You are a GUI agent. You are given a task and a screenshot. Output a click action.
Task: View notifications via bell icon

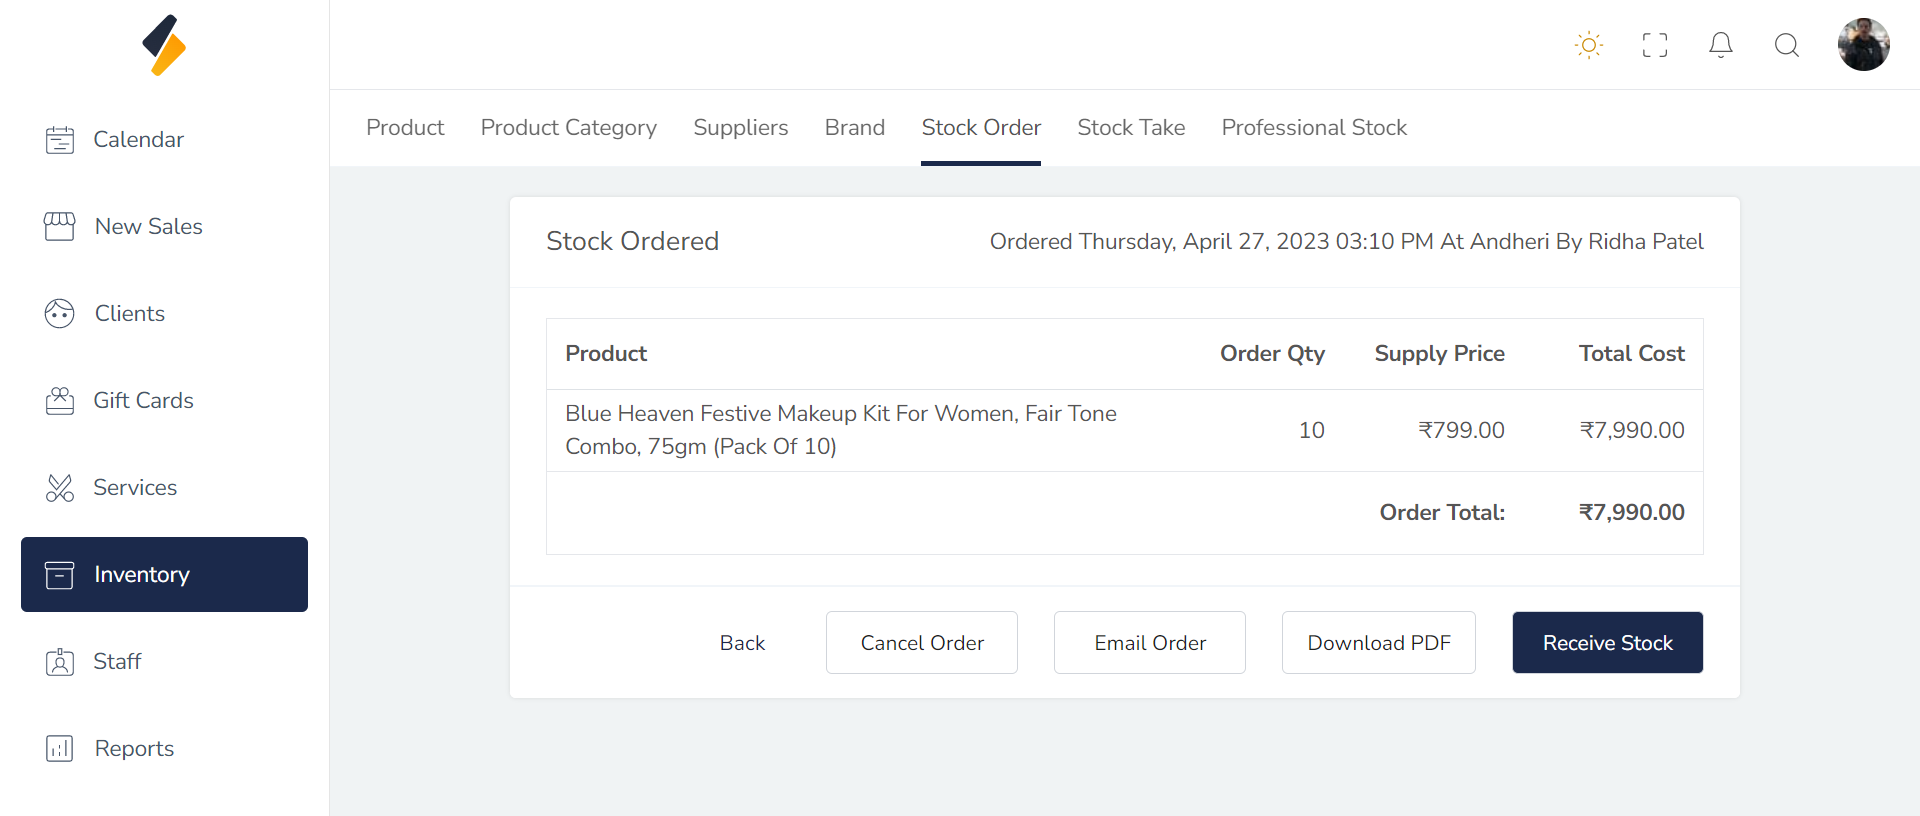[1720, 45]
